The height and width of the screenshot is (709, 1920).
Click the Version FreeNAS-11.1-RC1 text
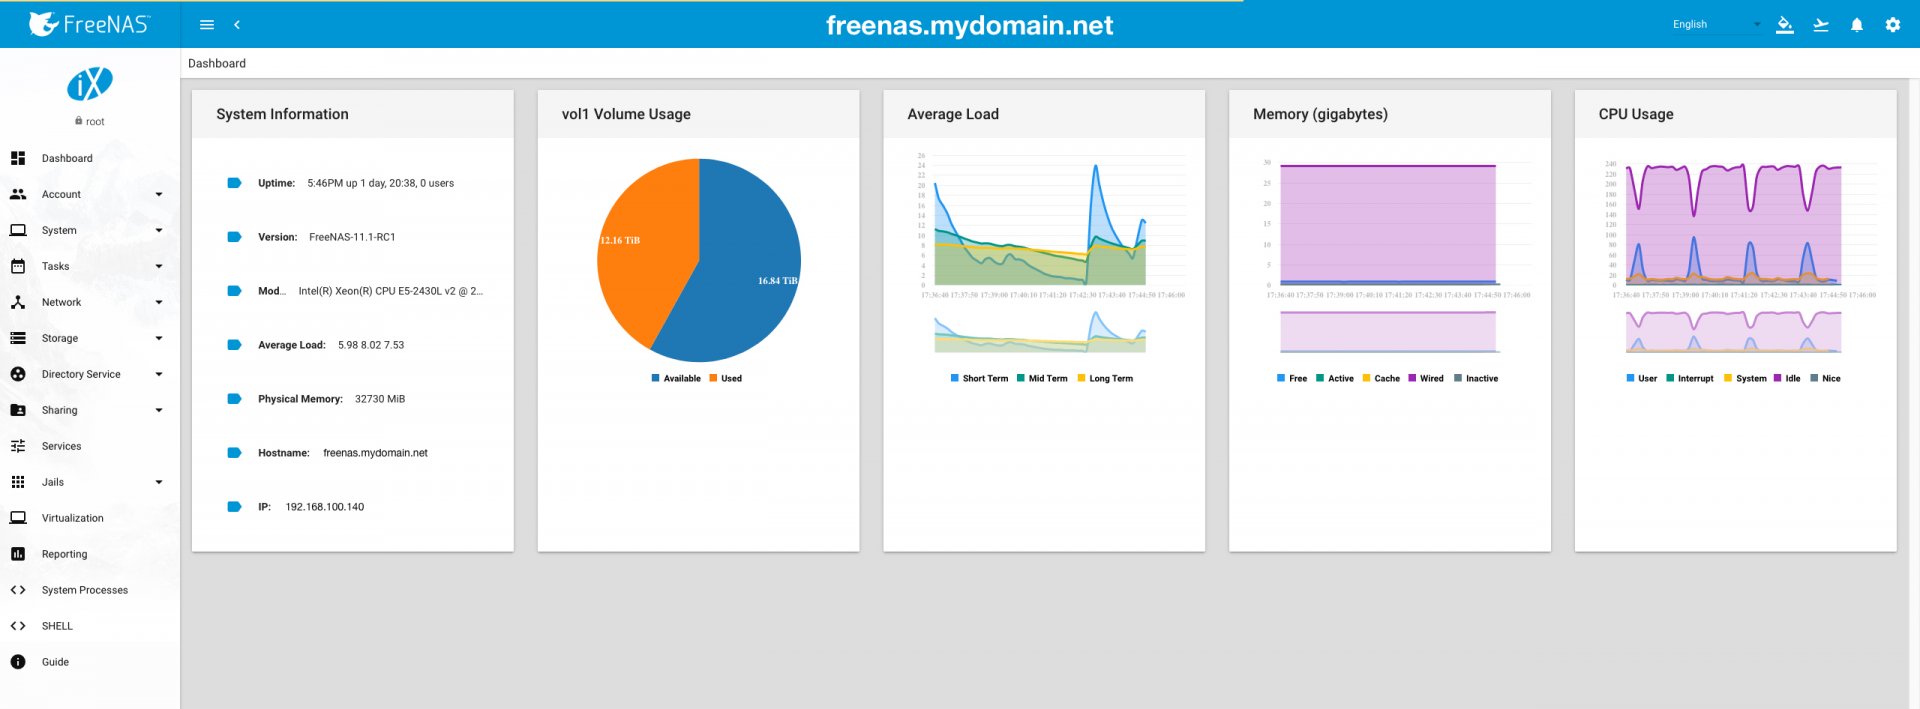pos(352,237)
